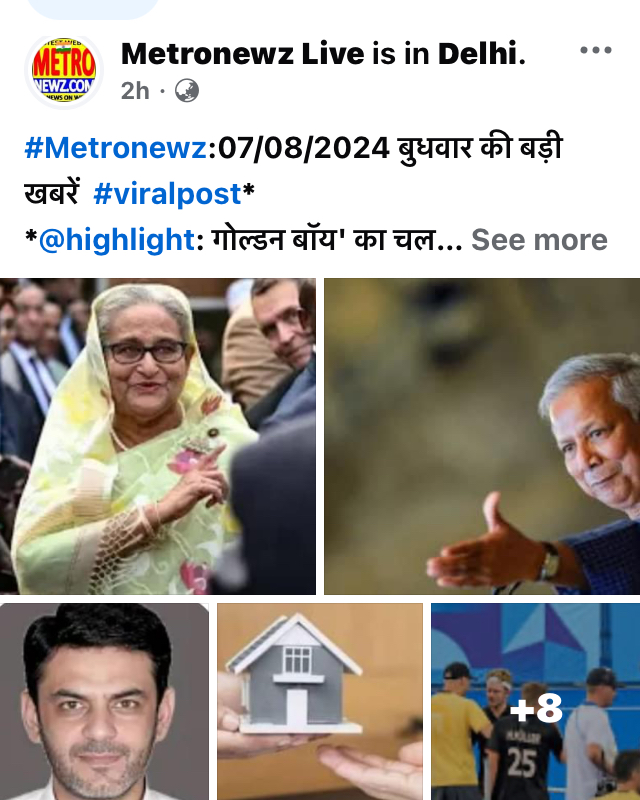The image size is (640, 800).
Task: Open portrait photo of dark-haired bearded man
Action: tap(104, 702)
